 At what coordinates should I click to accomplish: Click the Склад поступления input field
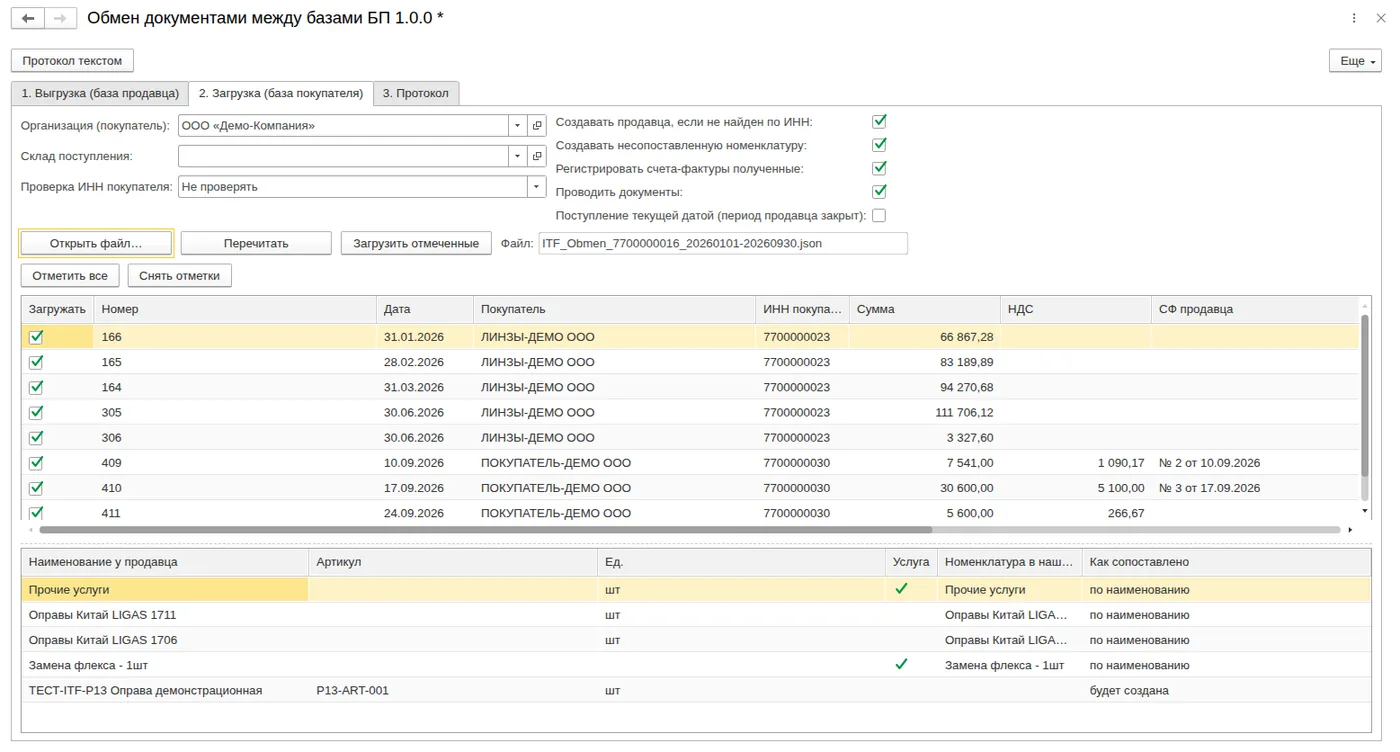click(x=343, y=156)
